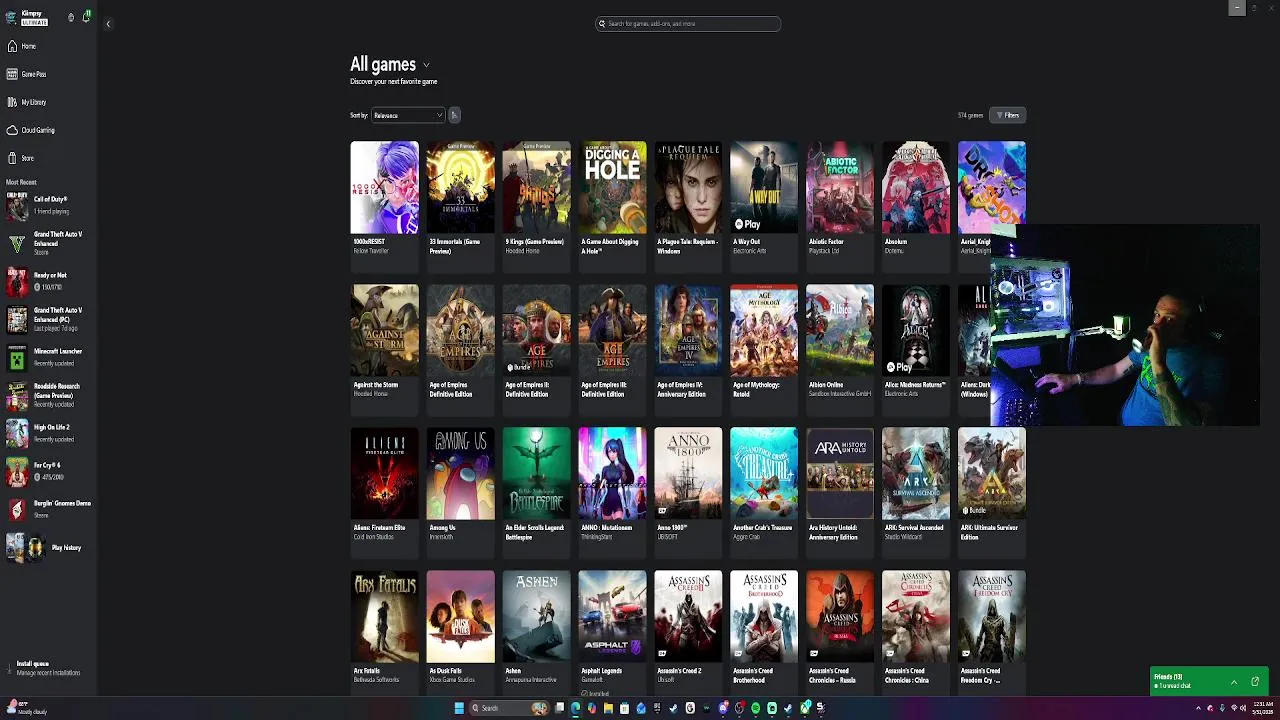Open weather widget on taskbar
Image resolution: width=1280 pixels, height=720 pixels.
(27, 708)
